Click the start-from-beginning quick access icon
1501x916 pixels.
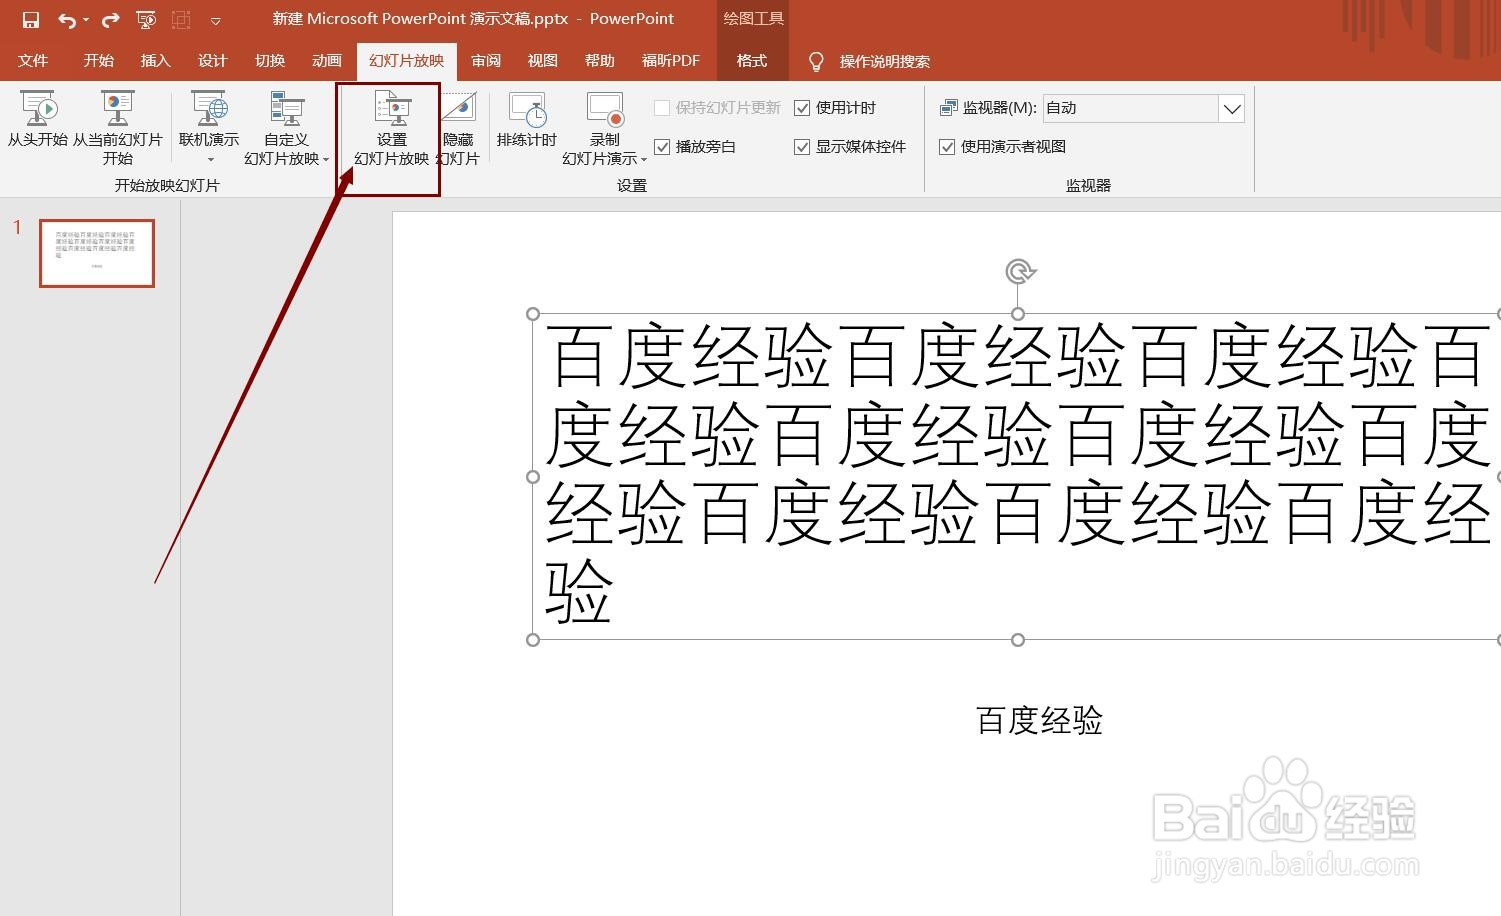[146, 19]
